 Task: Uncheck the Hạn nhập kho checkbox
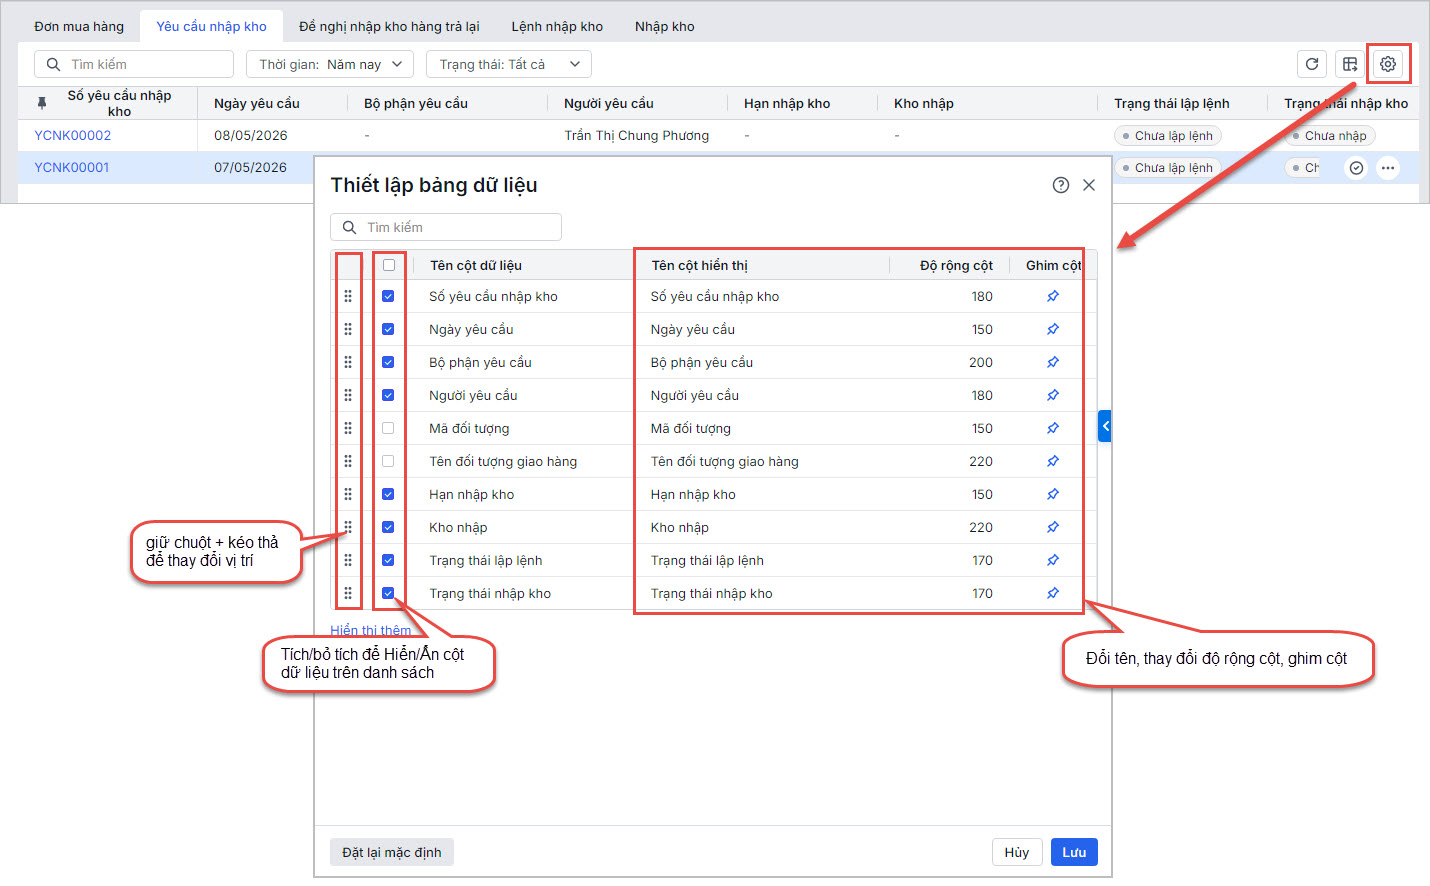[x=388, y=494]
